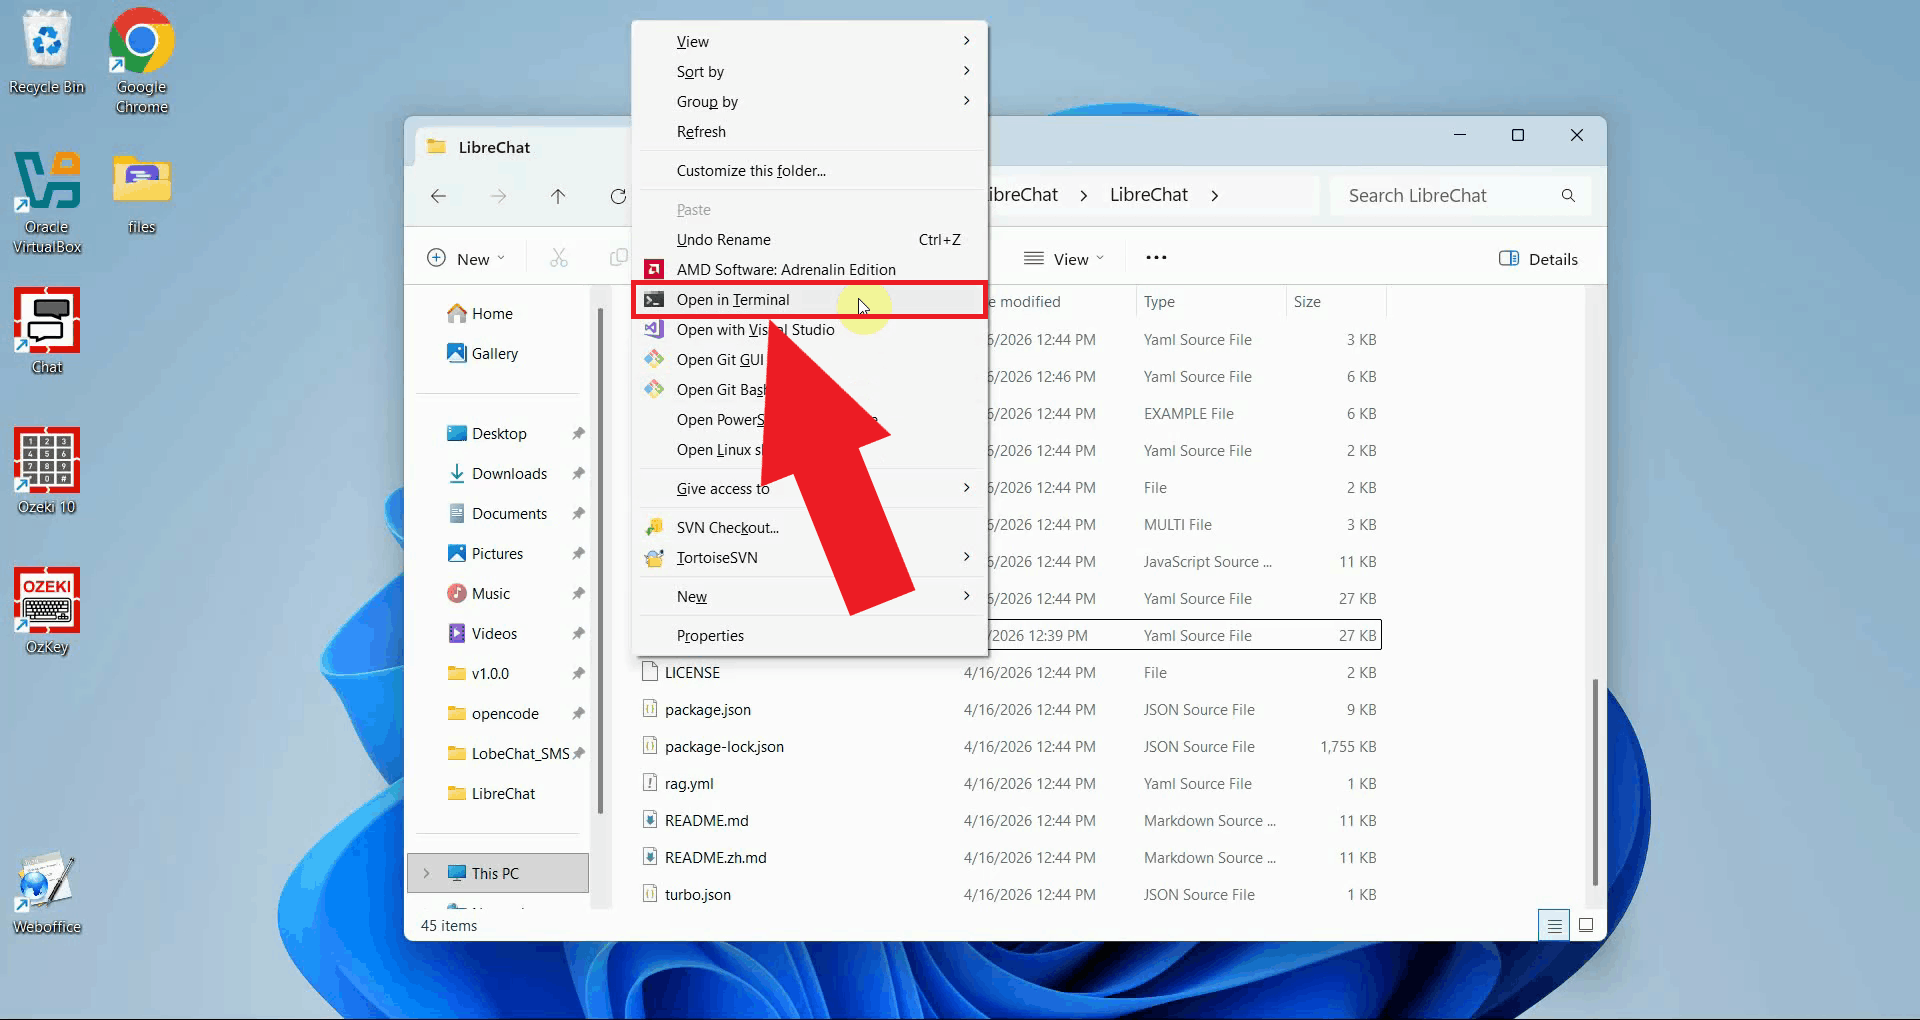Choose Customize this folder from context menu

(x=810, y=171)
